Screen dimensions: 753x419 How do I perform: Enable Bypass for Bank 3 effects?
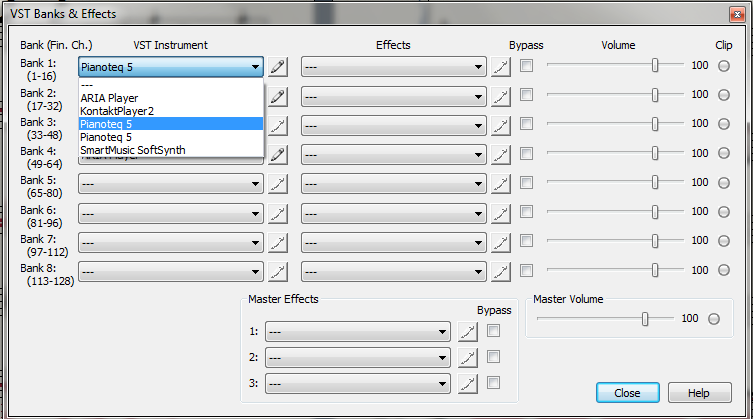pos(526,124)
